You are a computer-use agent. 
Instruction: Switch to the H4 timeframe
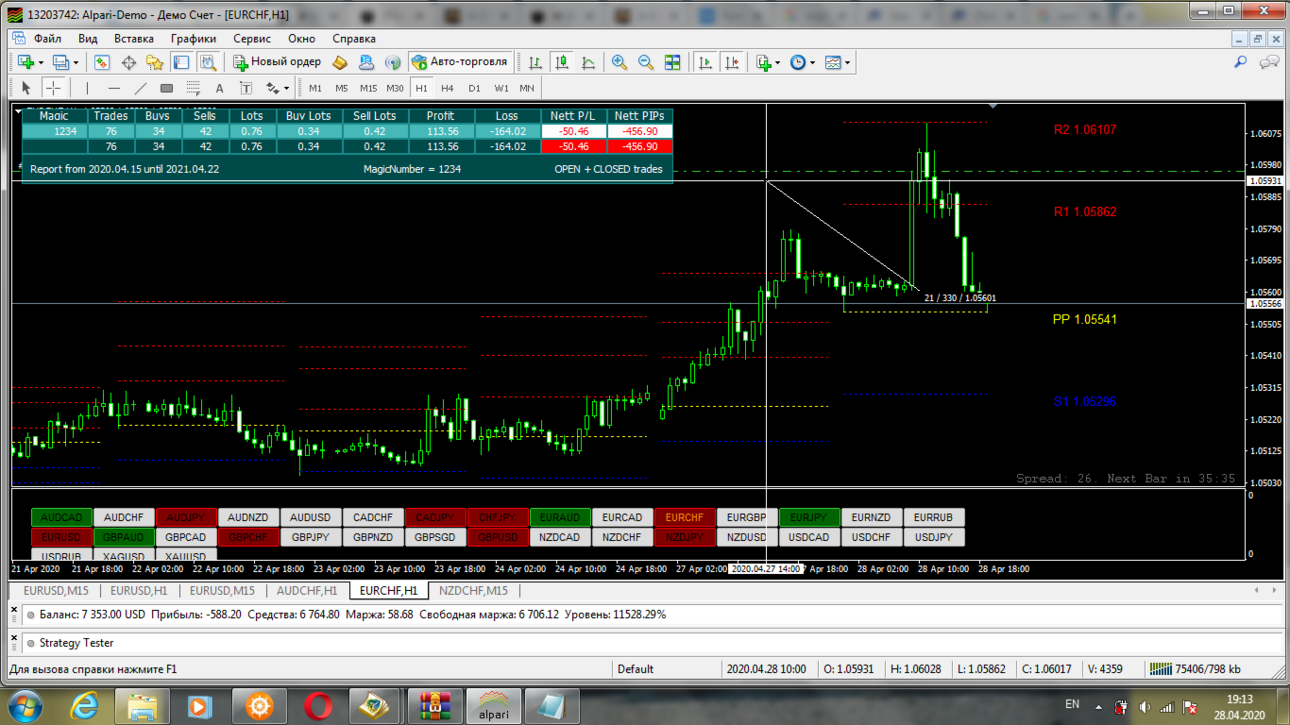pyautogui.click(x=447, y=88)
